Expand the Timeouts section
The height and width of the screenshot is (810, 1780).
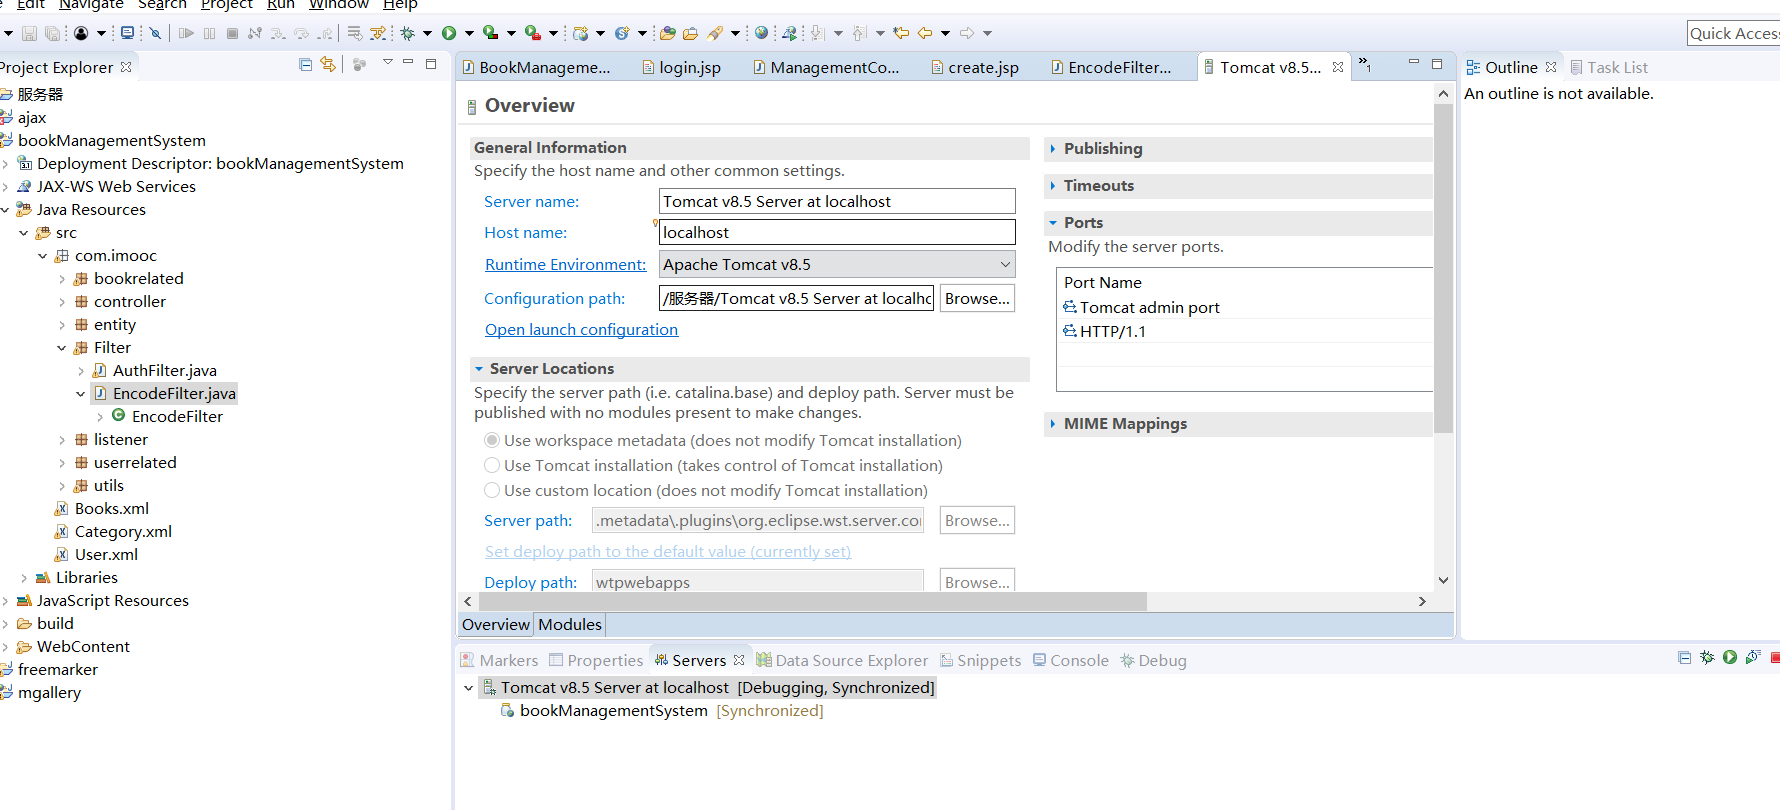(1053, 185)
